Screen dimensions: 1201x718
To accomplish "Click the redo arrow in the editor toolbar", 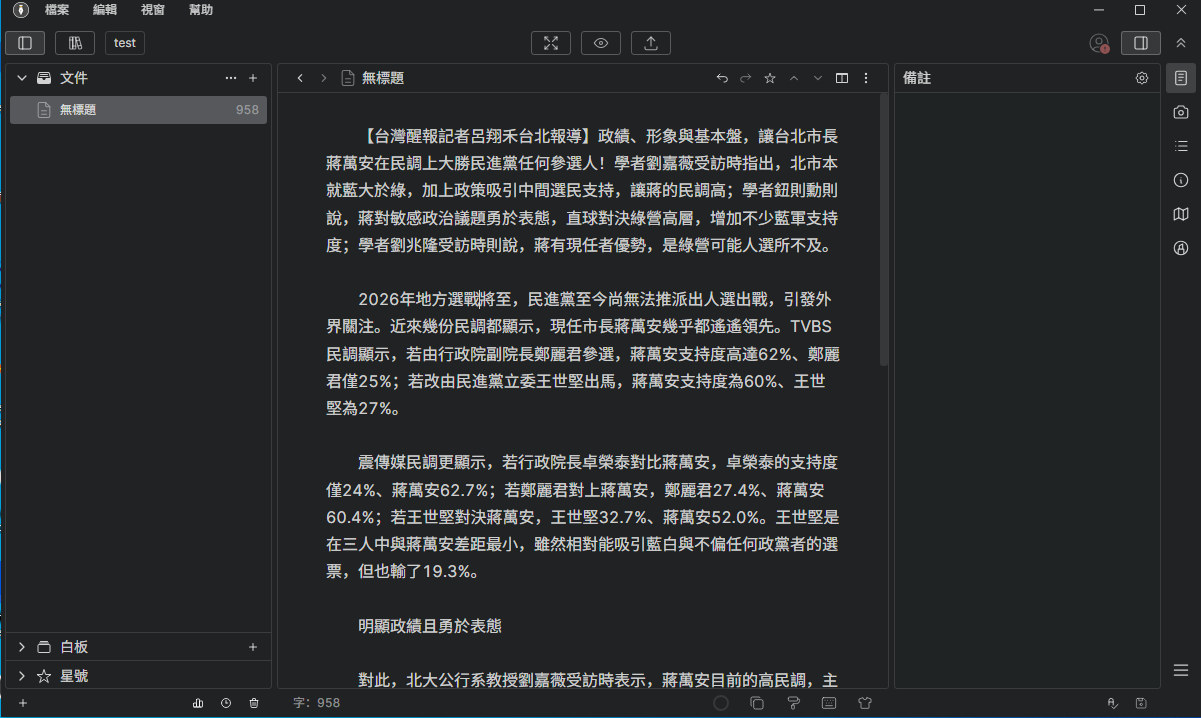I will [x=746, y=77].
